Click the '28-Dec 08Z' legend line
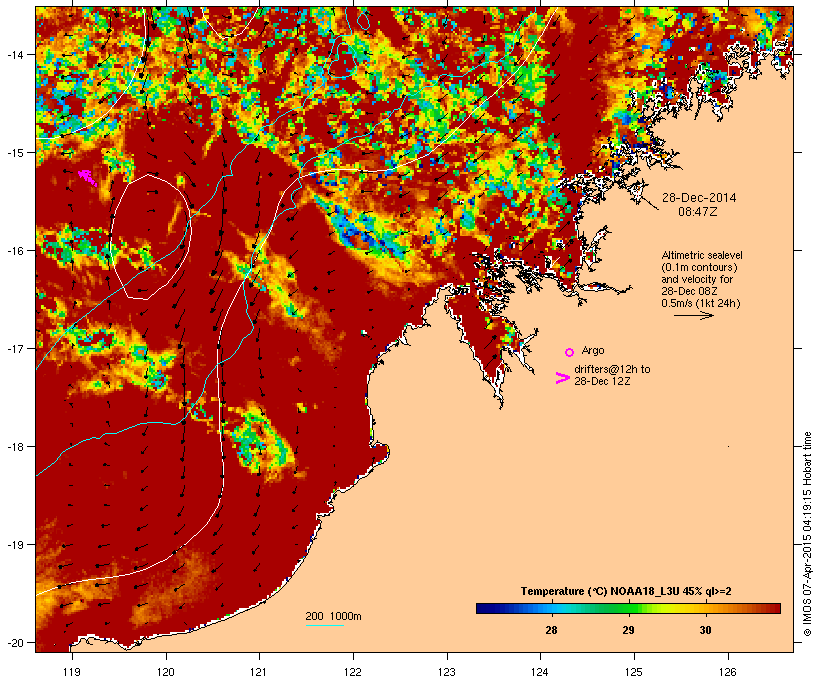 [689, 291]
